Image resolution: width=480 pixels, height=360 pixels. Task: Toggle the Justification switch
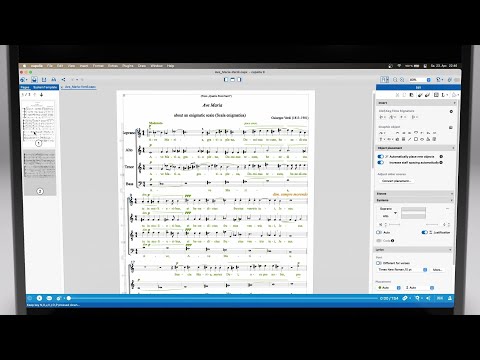pyautogui.click(x=424, y=232)
